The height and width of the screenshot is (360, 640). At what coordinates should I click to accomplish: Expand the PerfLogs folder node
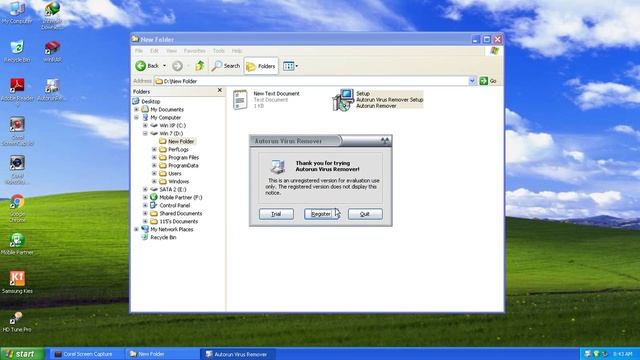(x=154, y=149)
